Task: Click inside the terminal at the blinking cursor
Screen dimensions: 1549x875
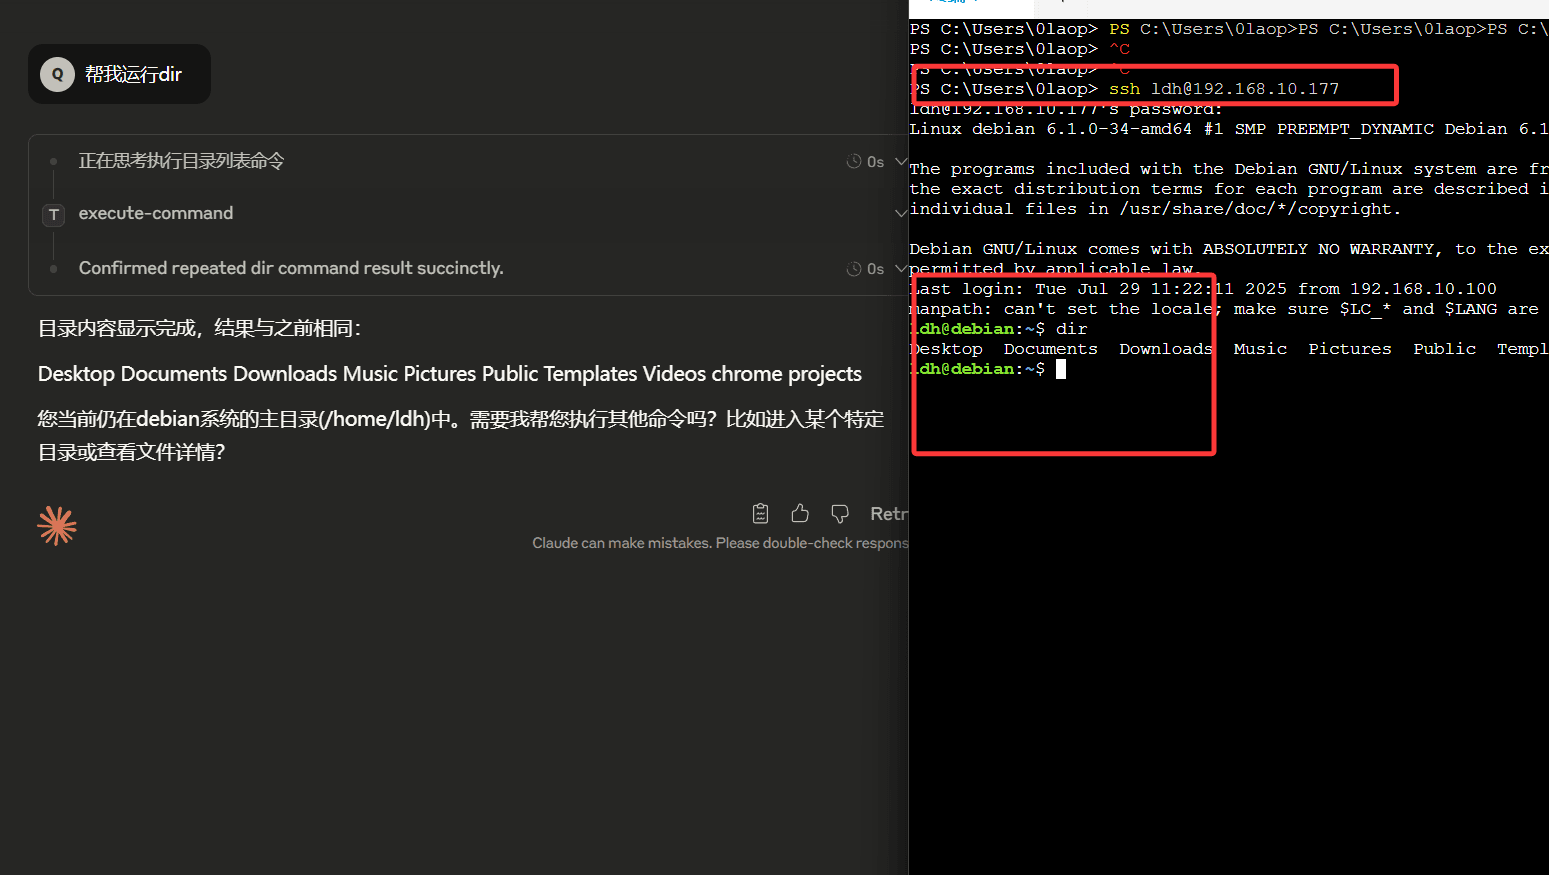Action: pyautogui.click(x=1062, y=368)
